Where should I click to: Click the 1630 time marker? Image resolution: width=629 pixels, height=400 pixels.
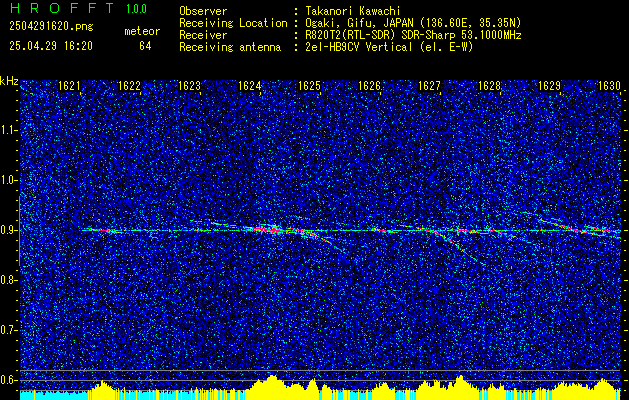[609, 86]
